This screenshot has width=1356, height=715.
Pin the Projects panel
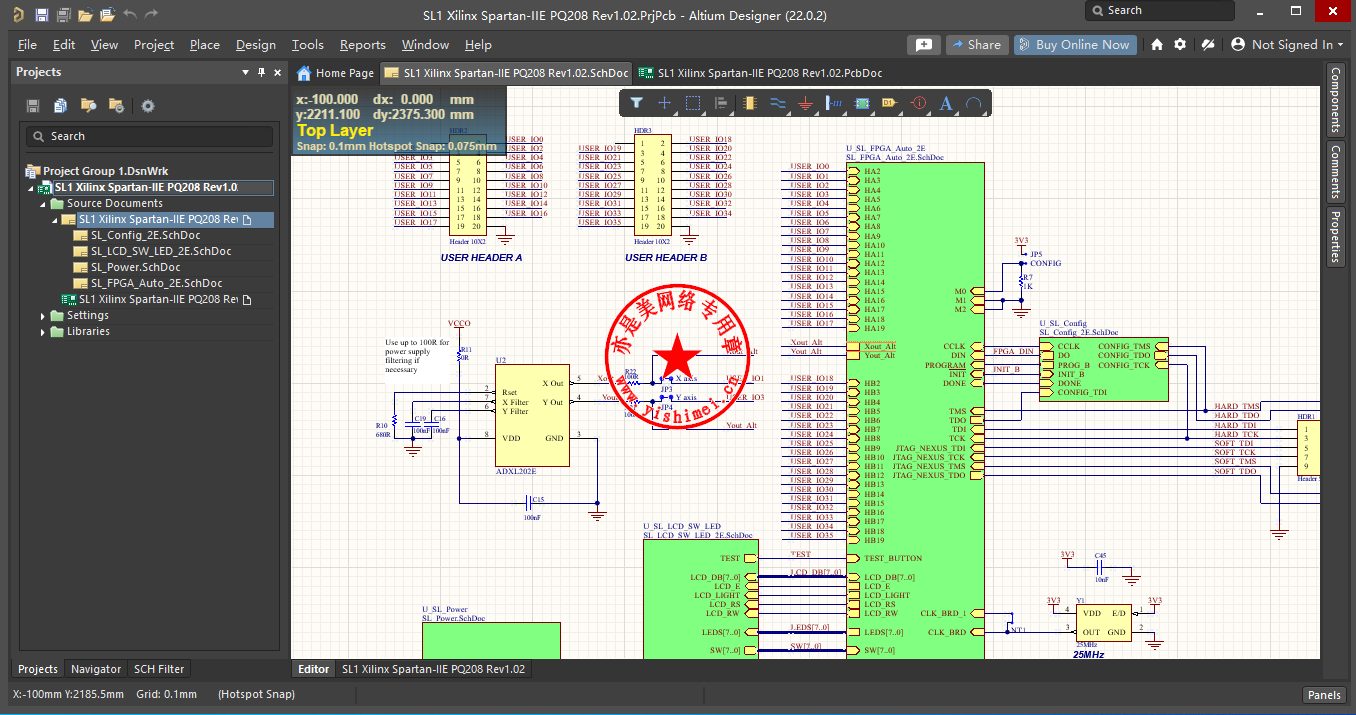tap(262, 72)
